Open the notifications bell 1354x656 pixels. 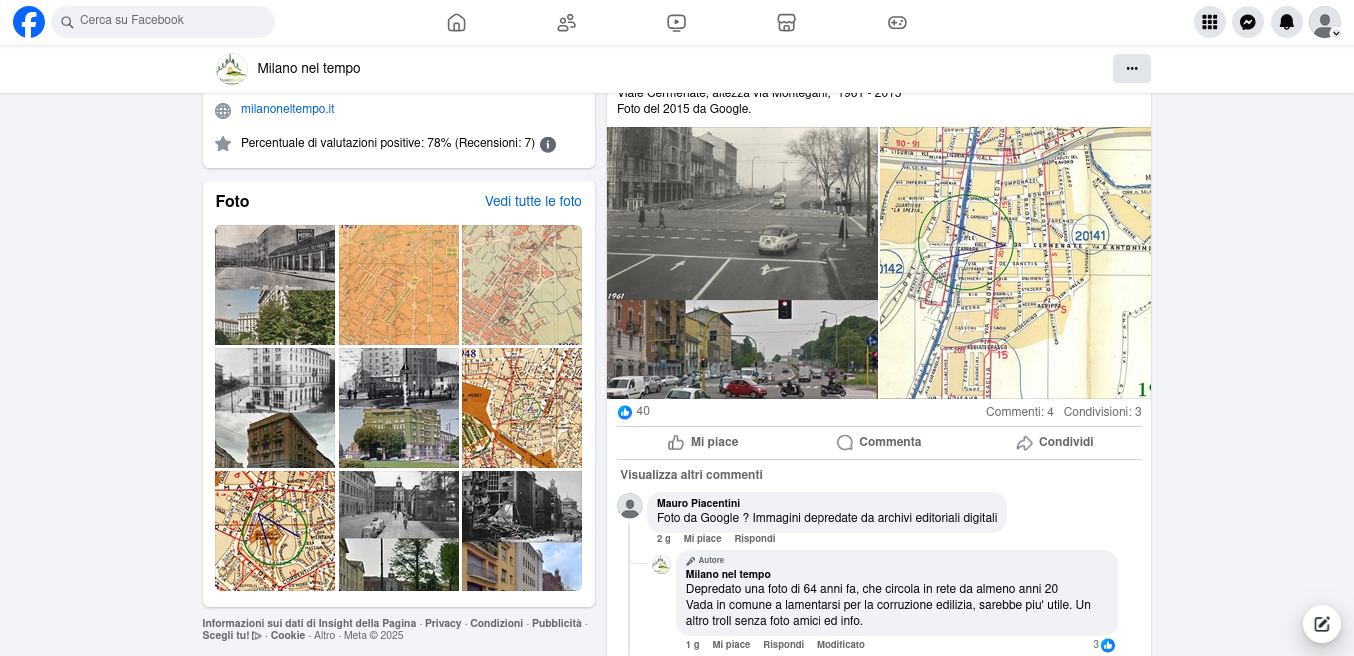click(x=1286, y=22)
